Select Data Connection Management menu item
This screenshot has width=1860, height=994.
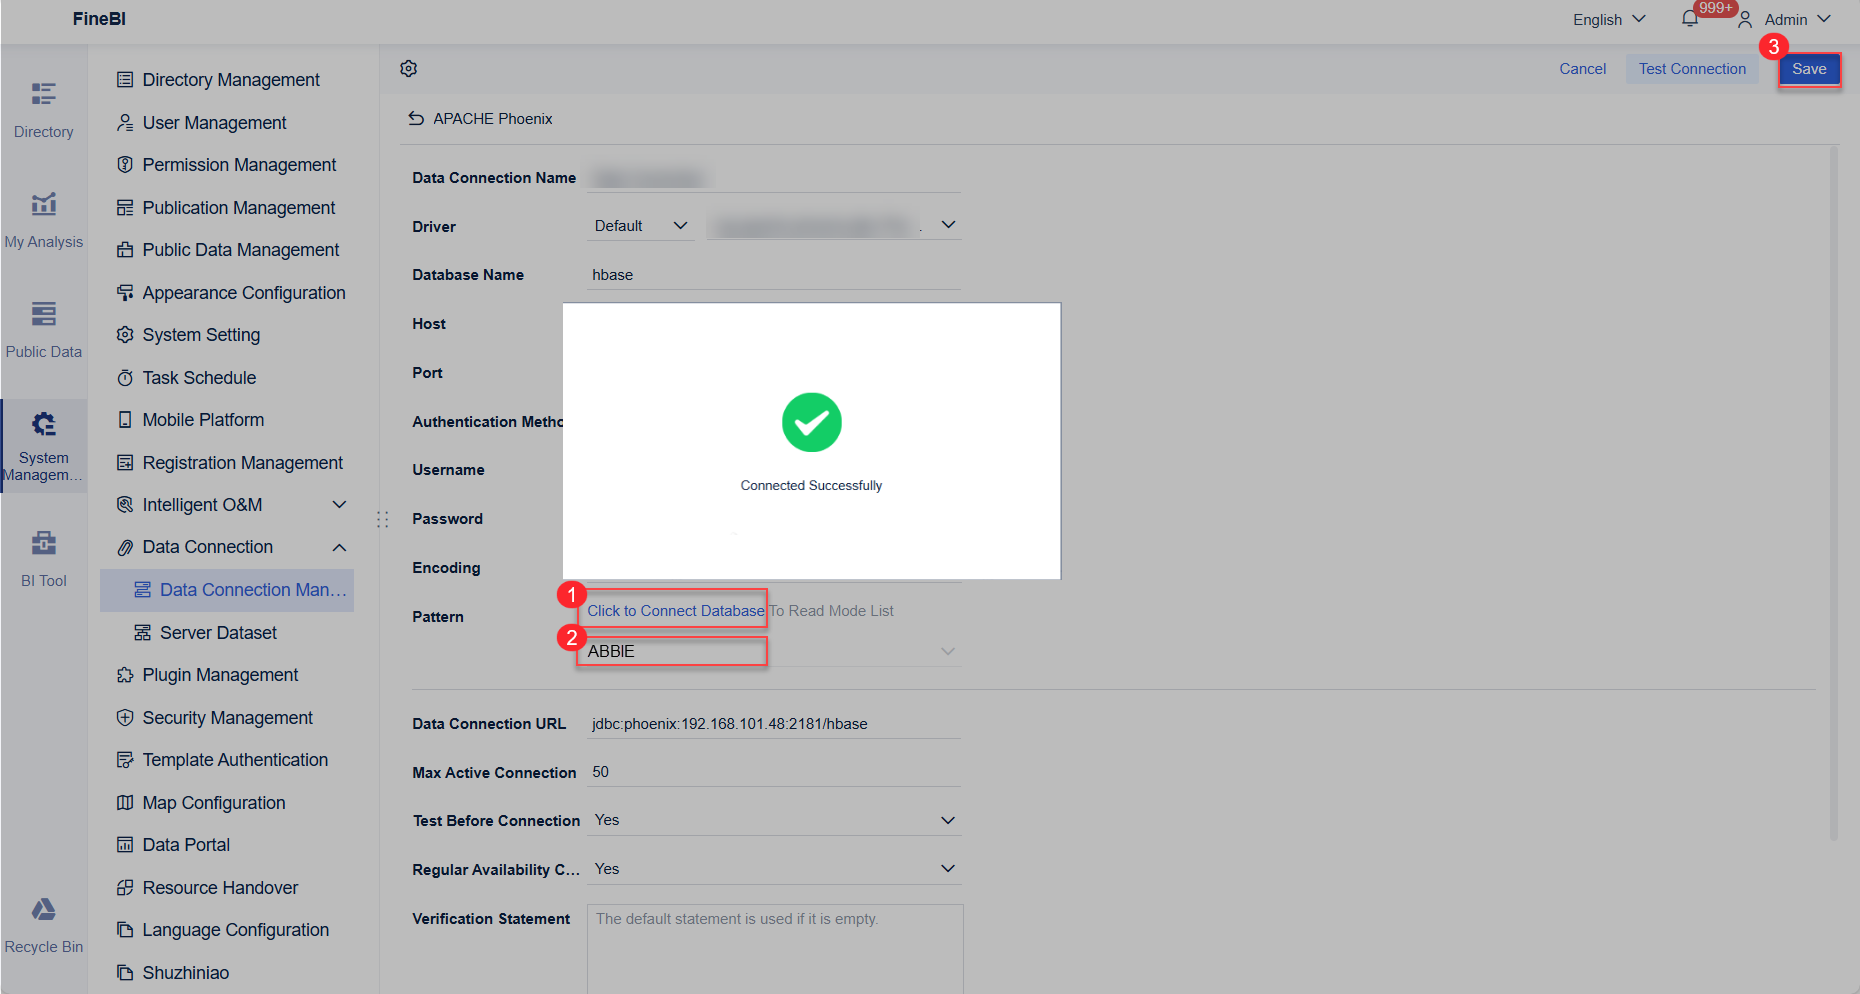click(227, 590)
